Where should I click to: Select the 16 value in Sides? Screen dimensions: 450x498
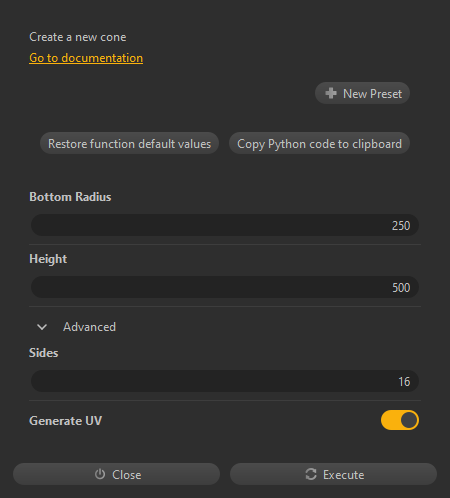(x=404, y=382)
